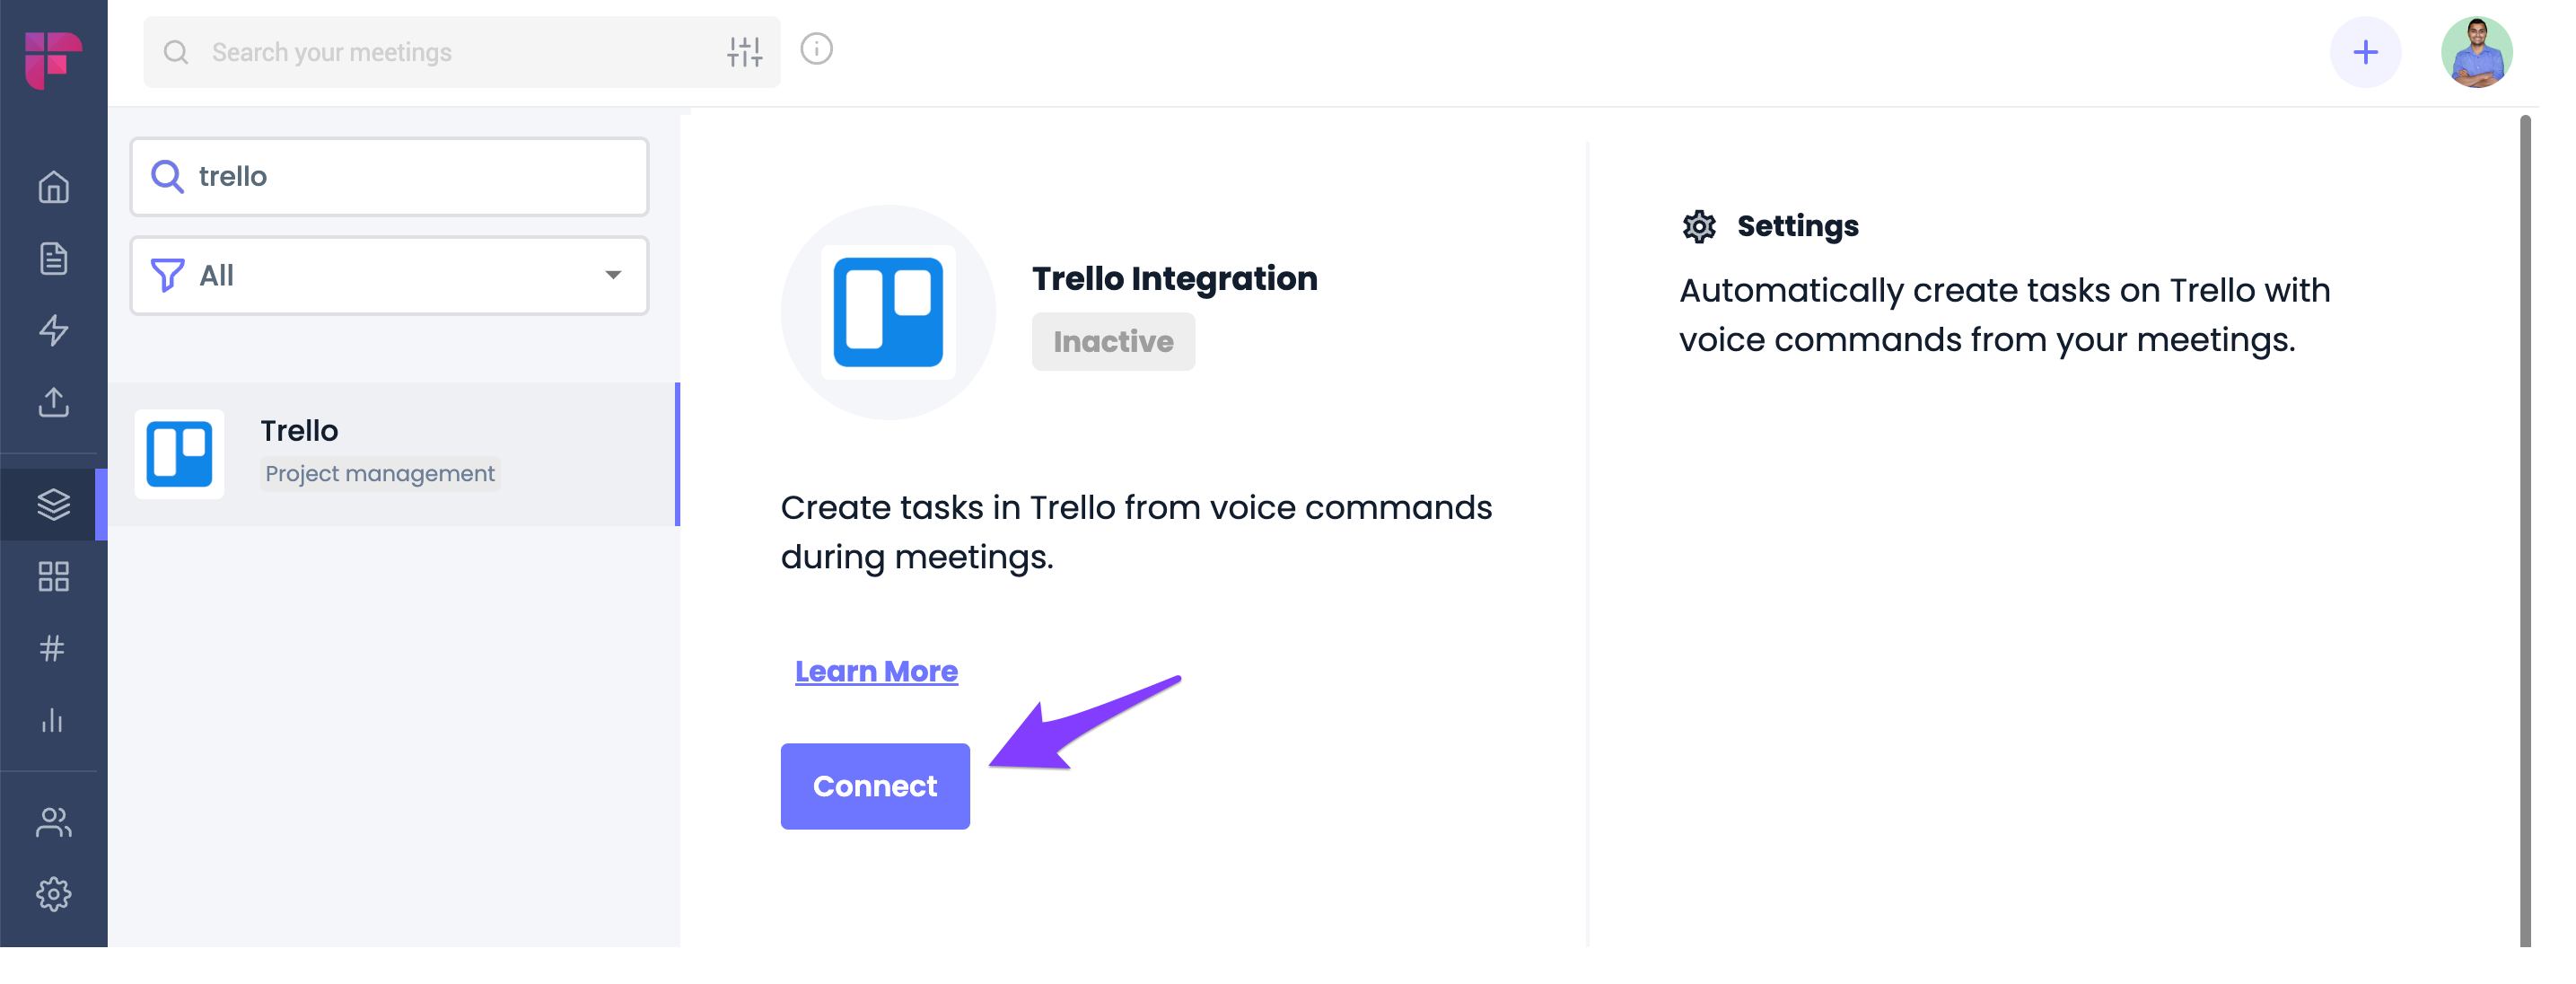Click the Settings gear icon on right panel
2576x984 pixels.
pyautogui.click(x=1697, y=225)
